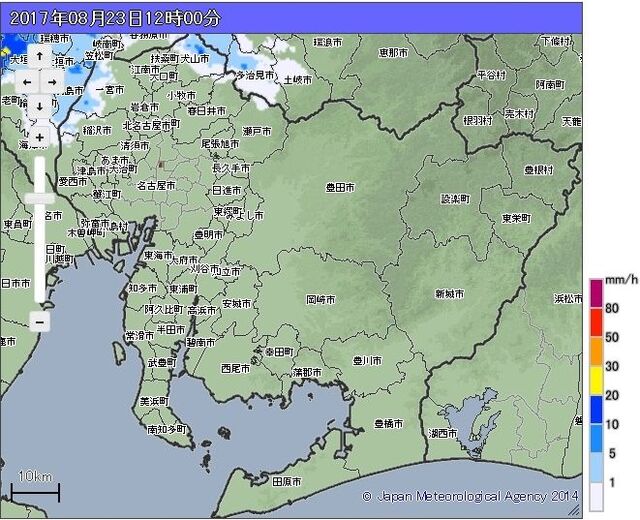Click the 安城市 label on the map

pyautogui.click(x=237, y=303)
